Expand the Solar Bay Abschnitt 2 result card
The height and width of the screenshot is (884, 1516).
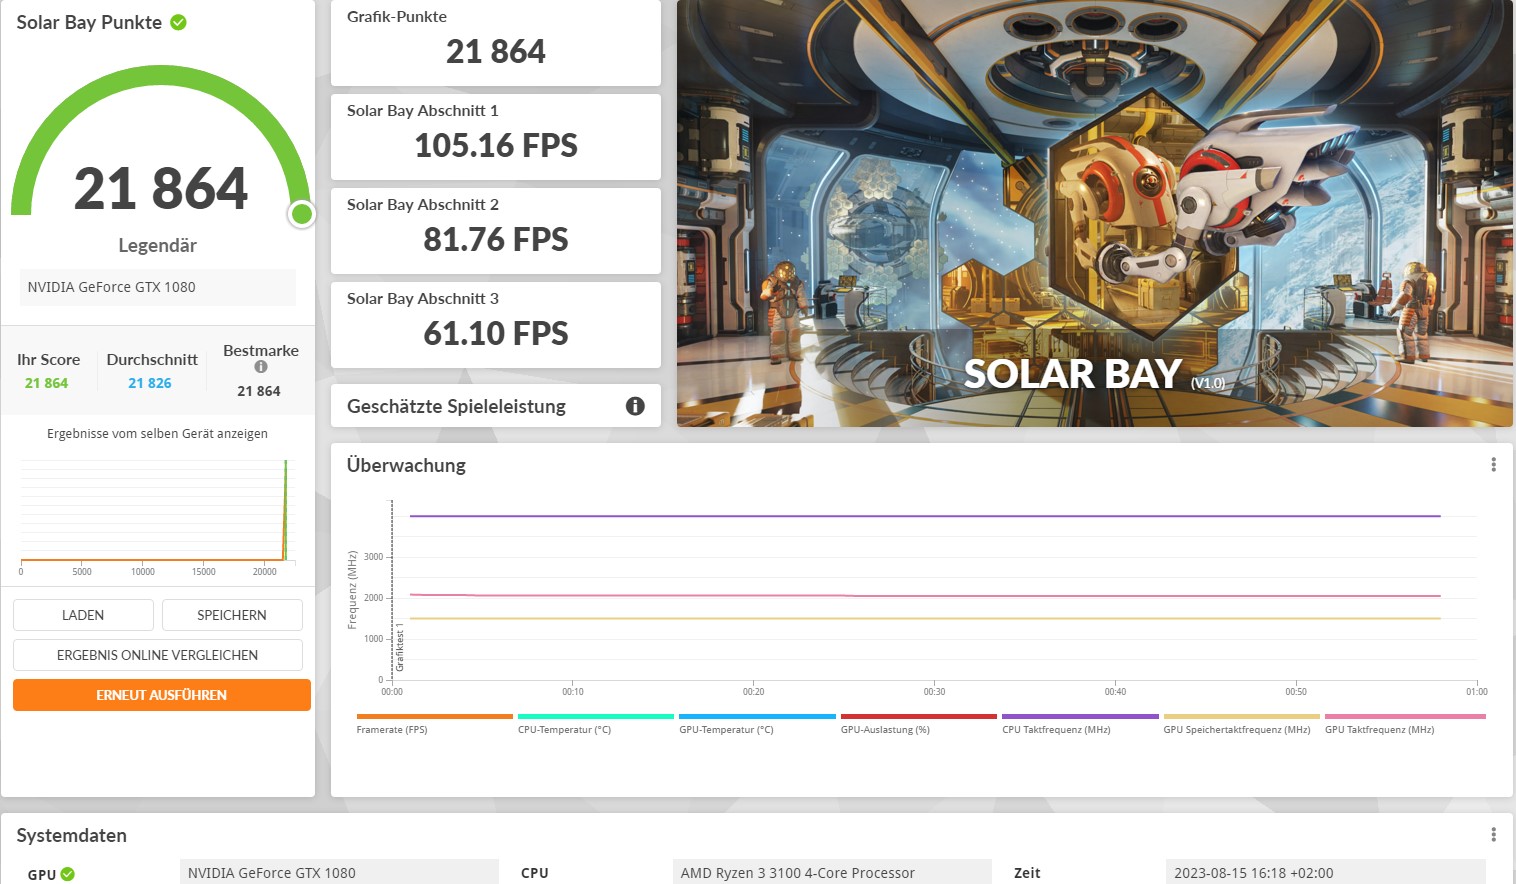coord(495,230)
